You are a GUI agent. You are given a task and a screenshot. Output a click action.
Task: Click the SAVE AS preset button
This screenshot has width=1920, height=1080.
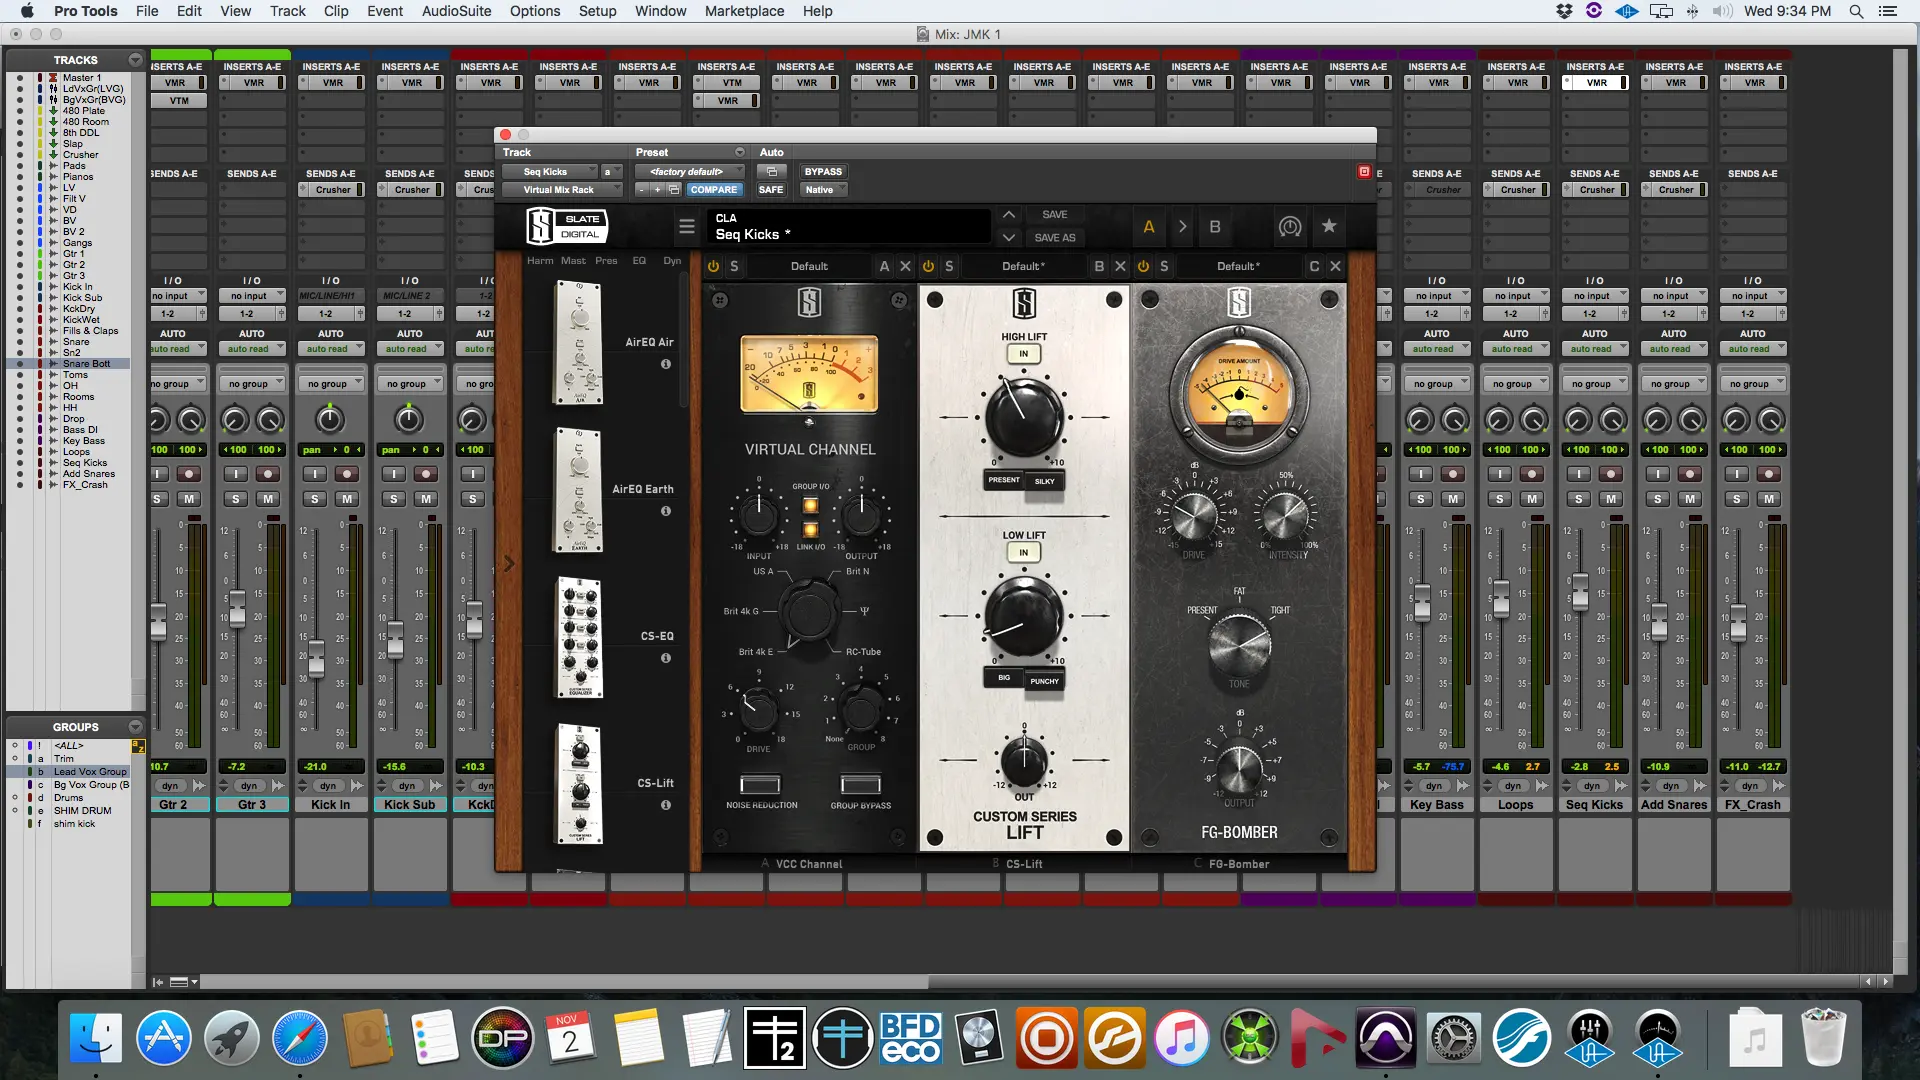coord(1055,238)
